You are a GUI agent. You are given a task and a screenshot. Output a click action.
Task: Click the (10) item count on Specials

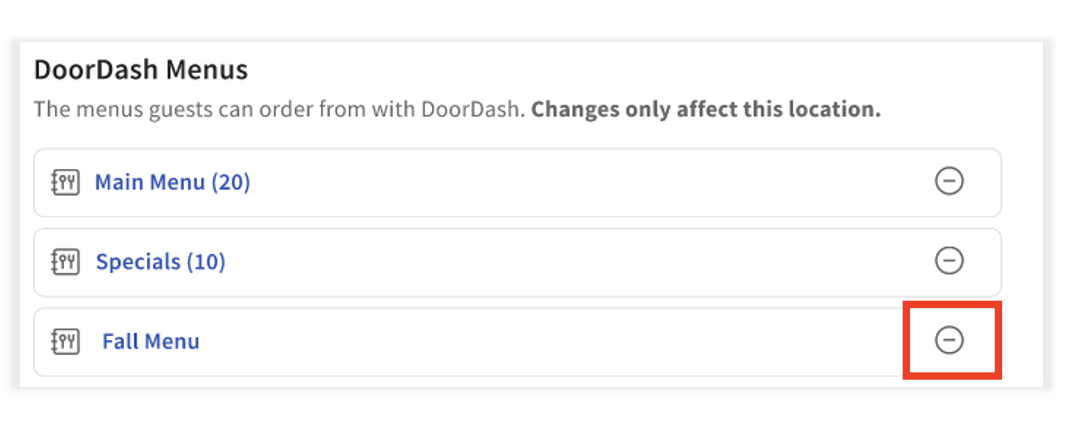[206, 262]
